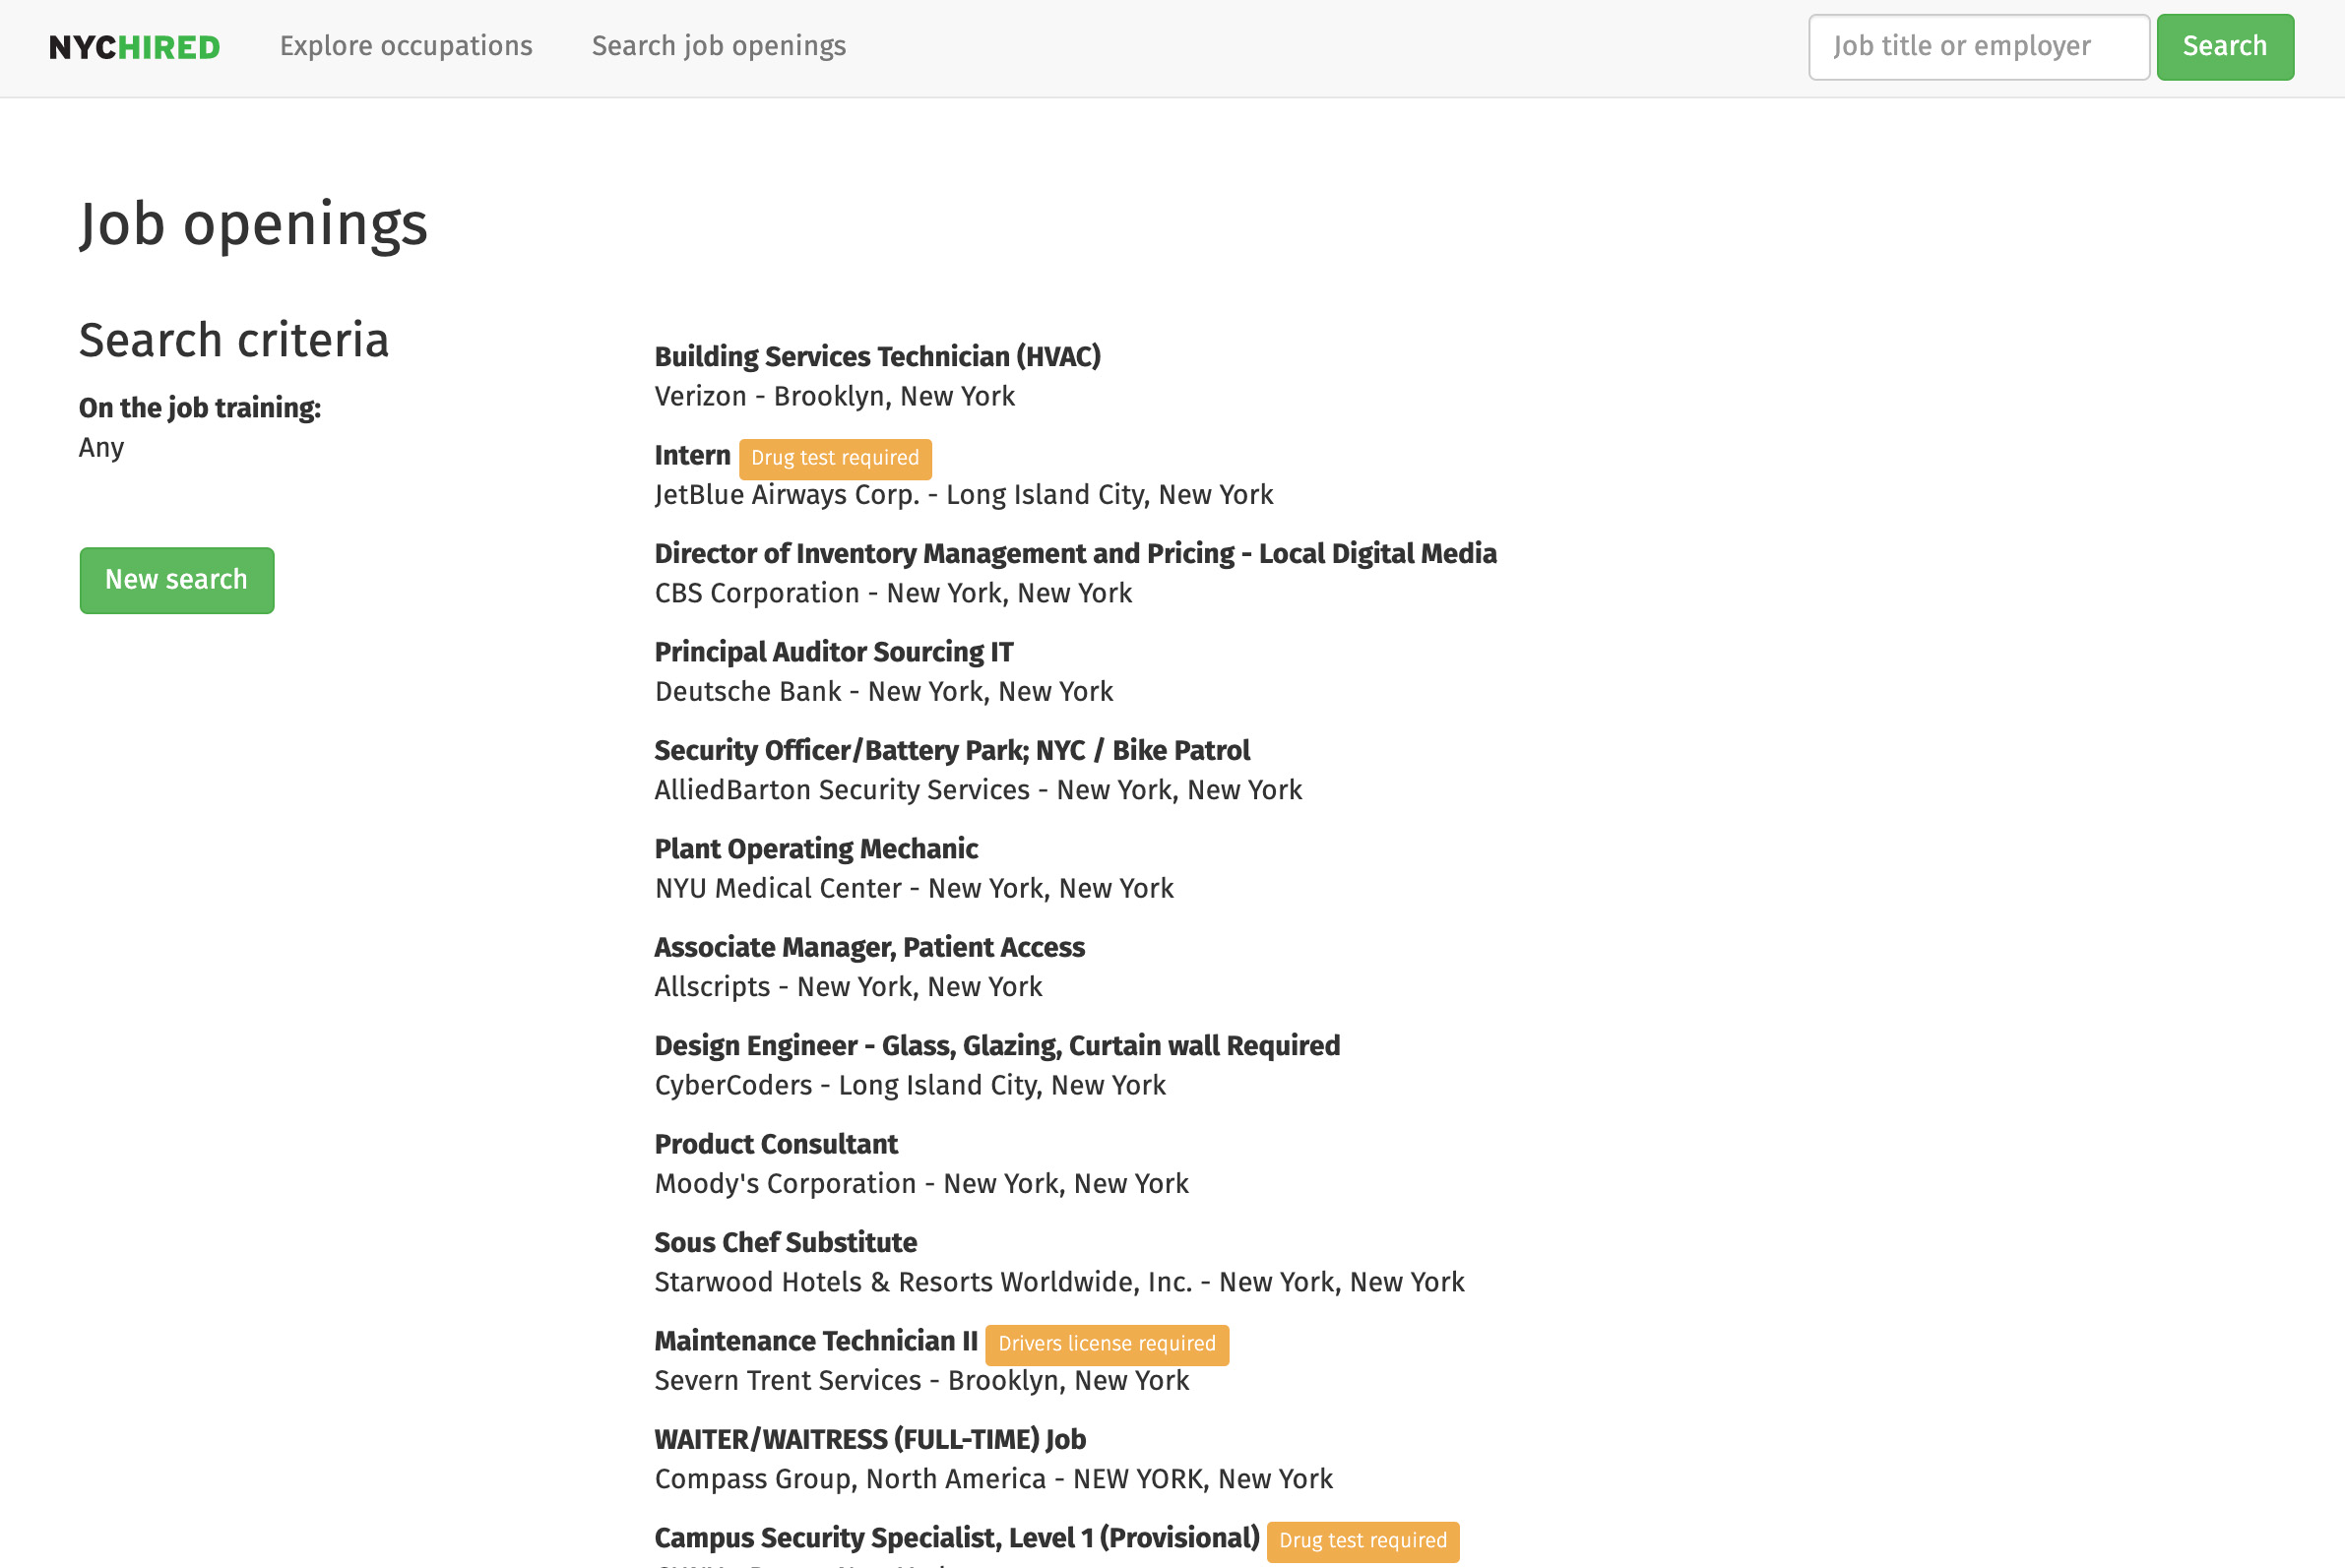Click Drug test required badge beside Intern

835,458
